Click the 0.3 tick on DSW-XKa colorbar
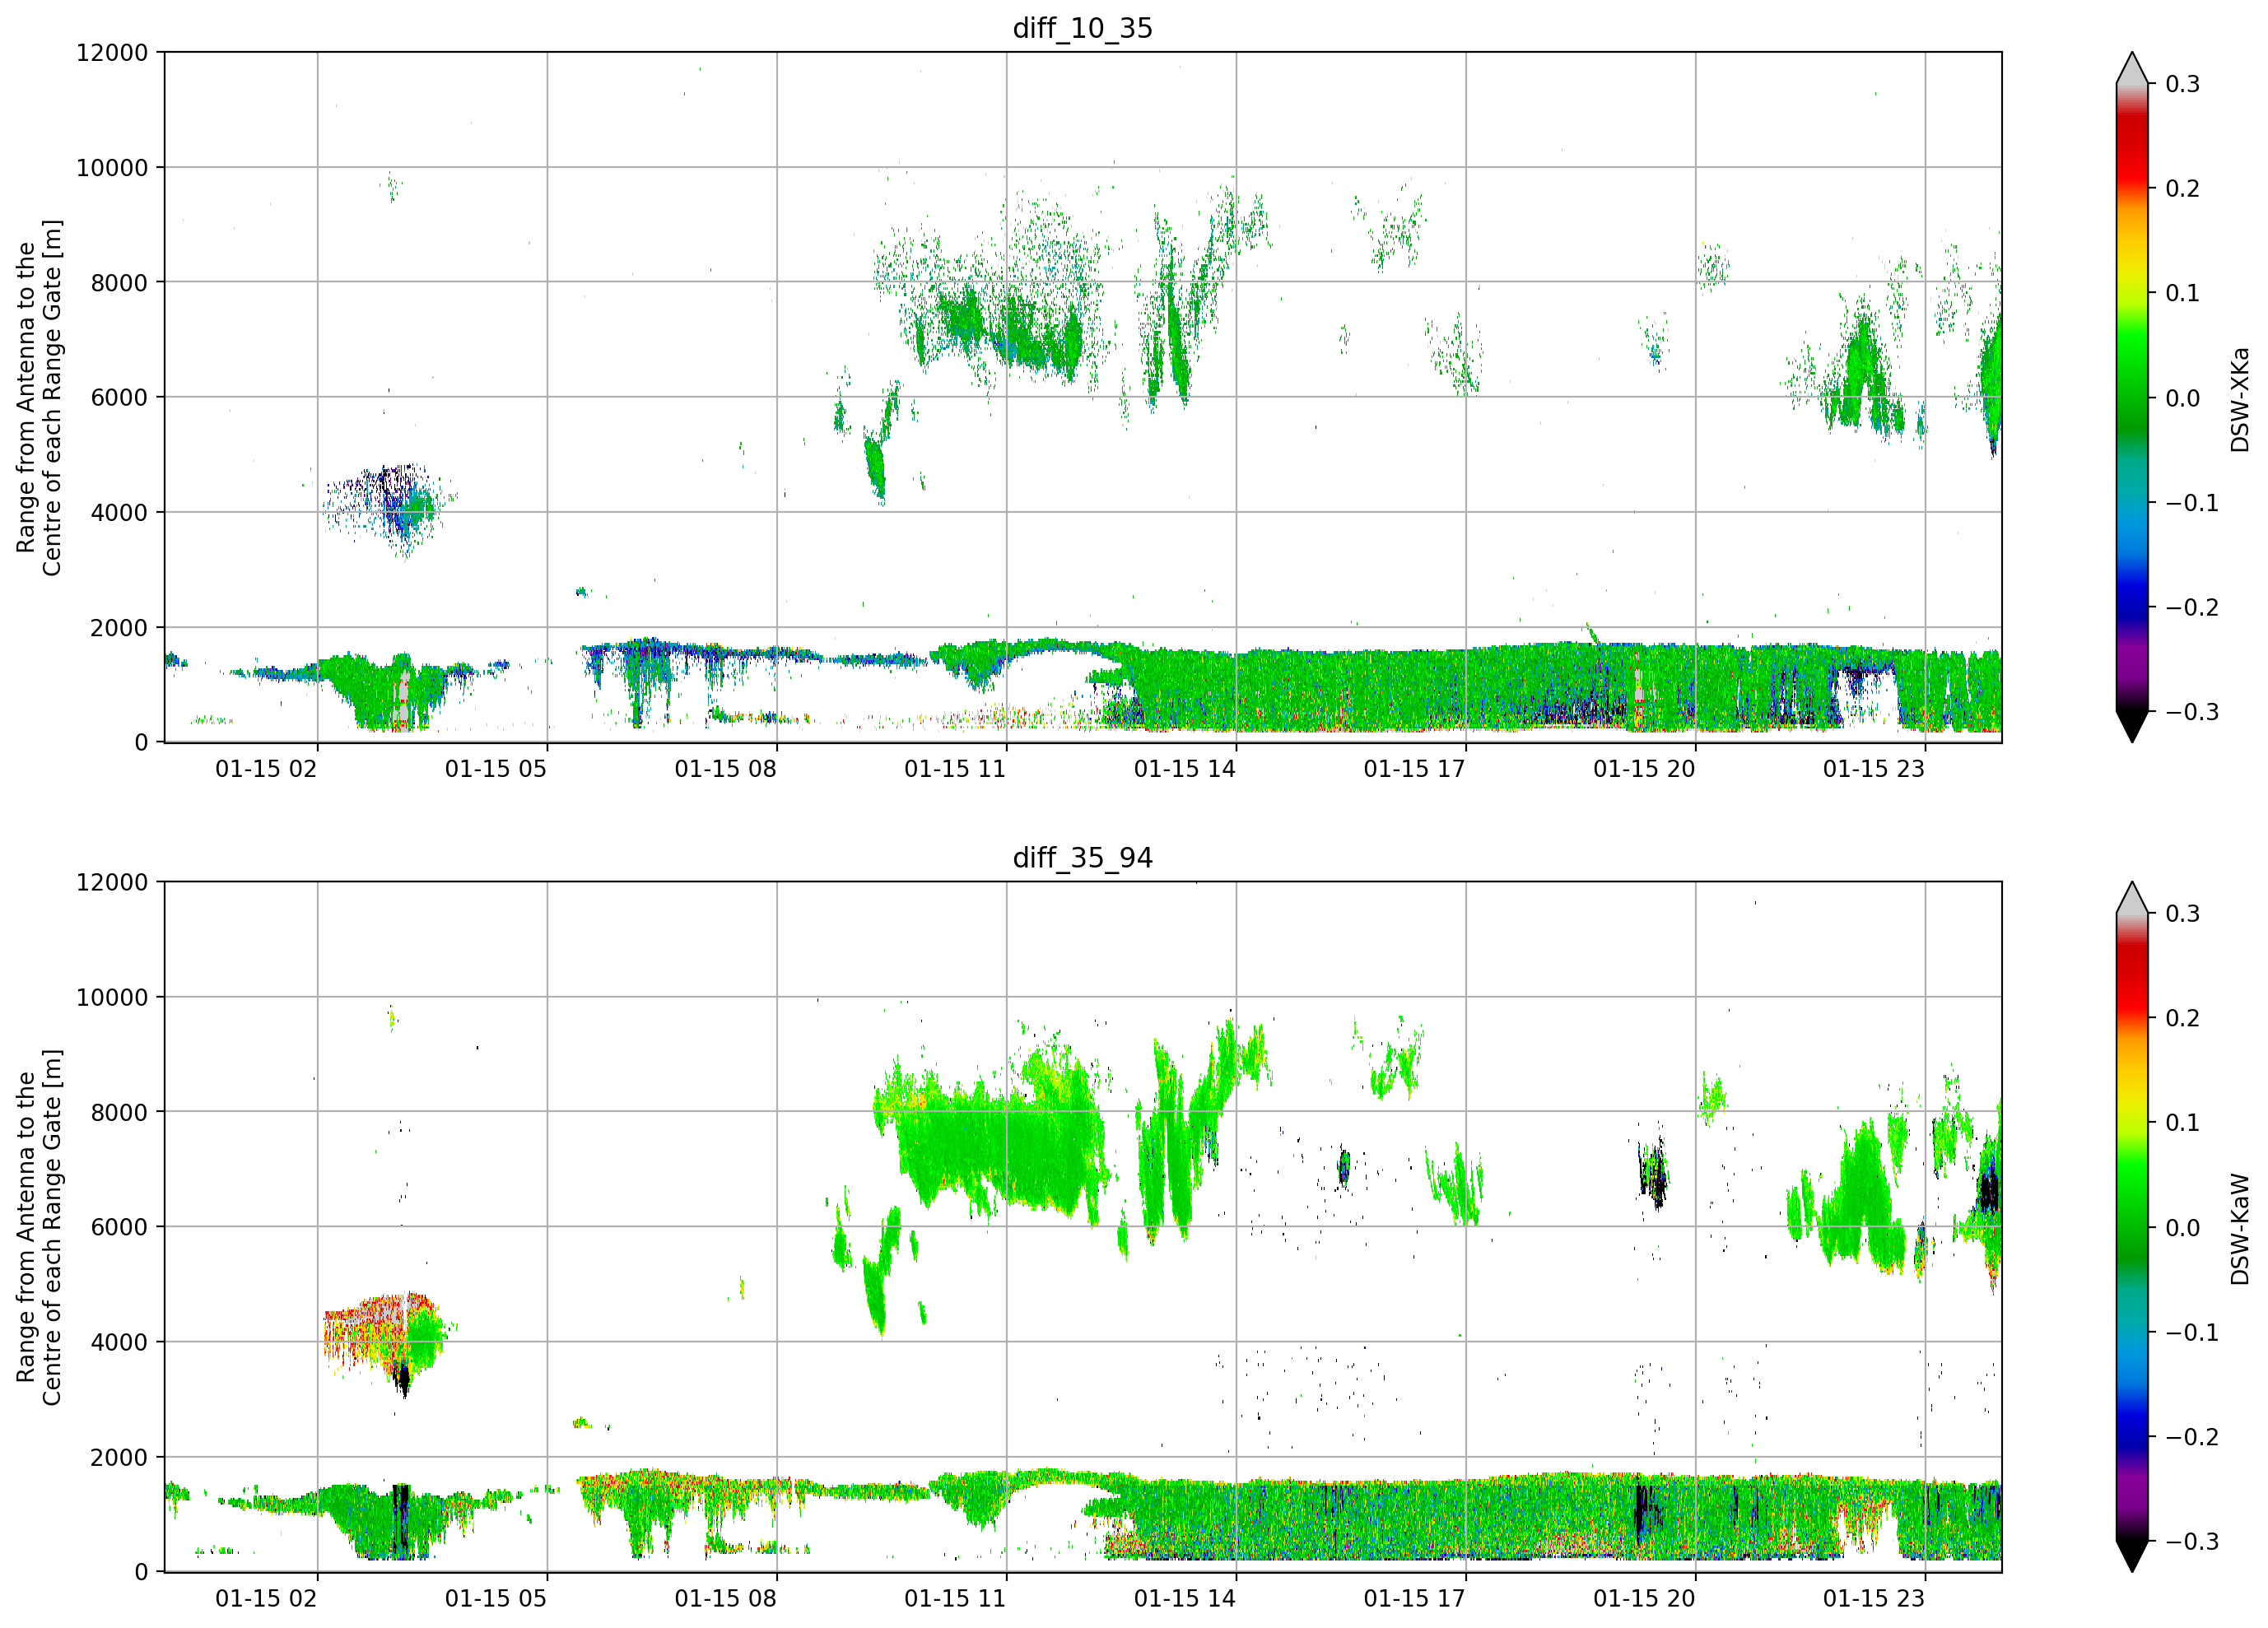 [2182, 84]
